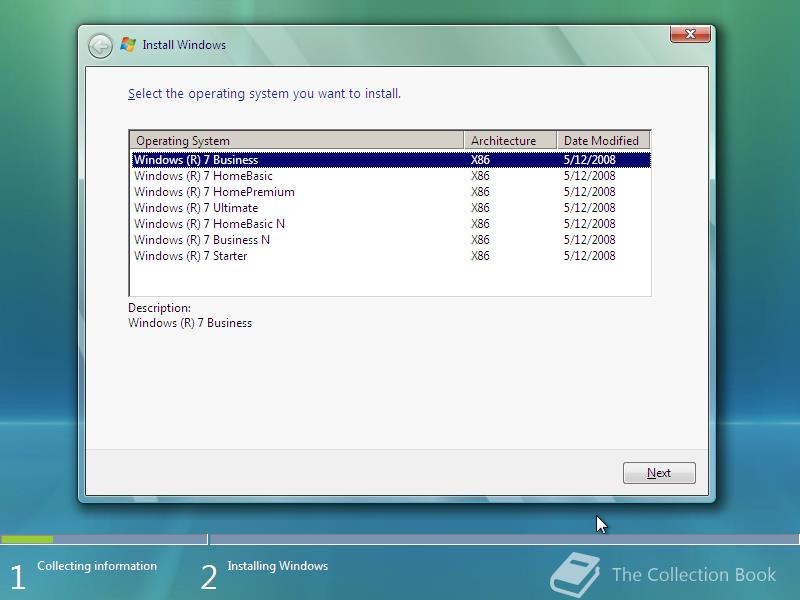Click the Installing Windows step label
The height and width of the screenshot is (600, 800).
click(x=278, y=566)
